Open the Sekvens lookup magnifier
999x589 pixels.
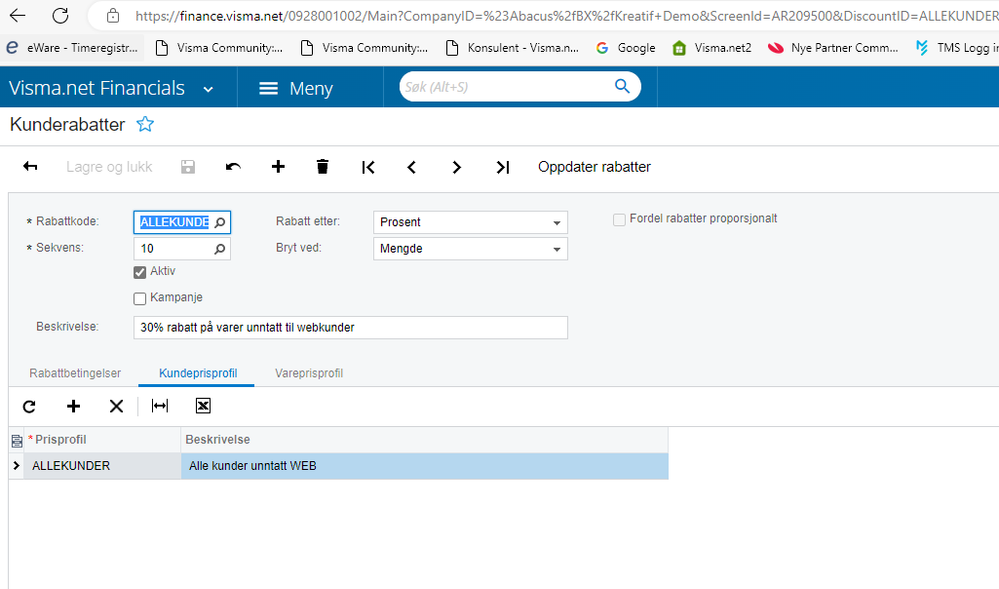(220, 249)
